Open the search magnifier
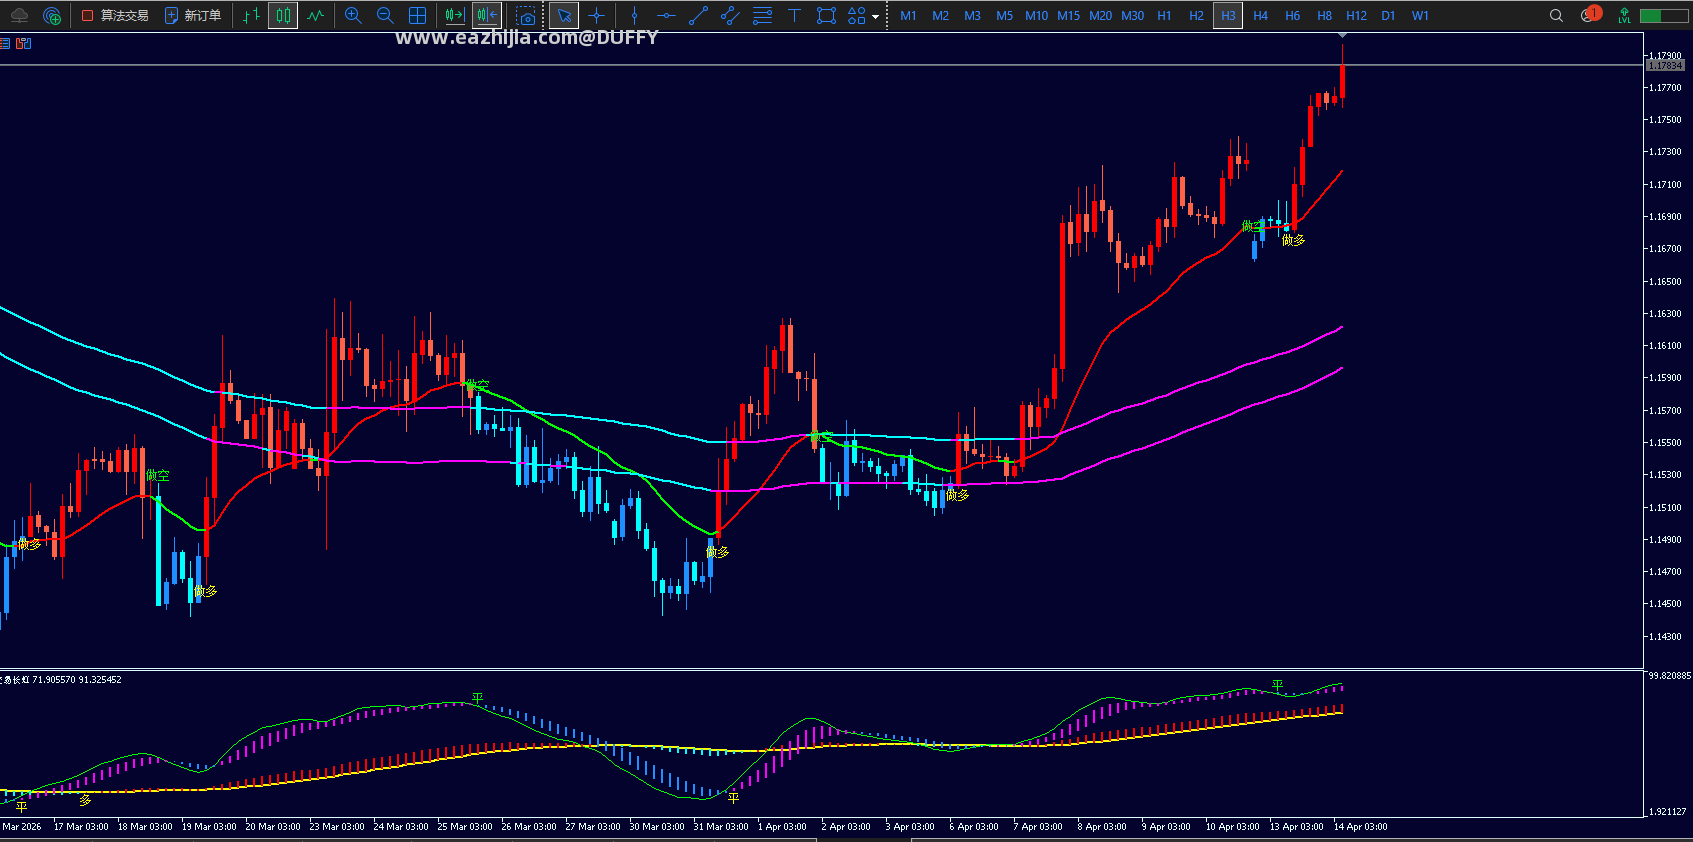 1556,15
